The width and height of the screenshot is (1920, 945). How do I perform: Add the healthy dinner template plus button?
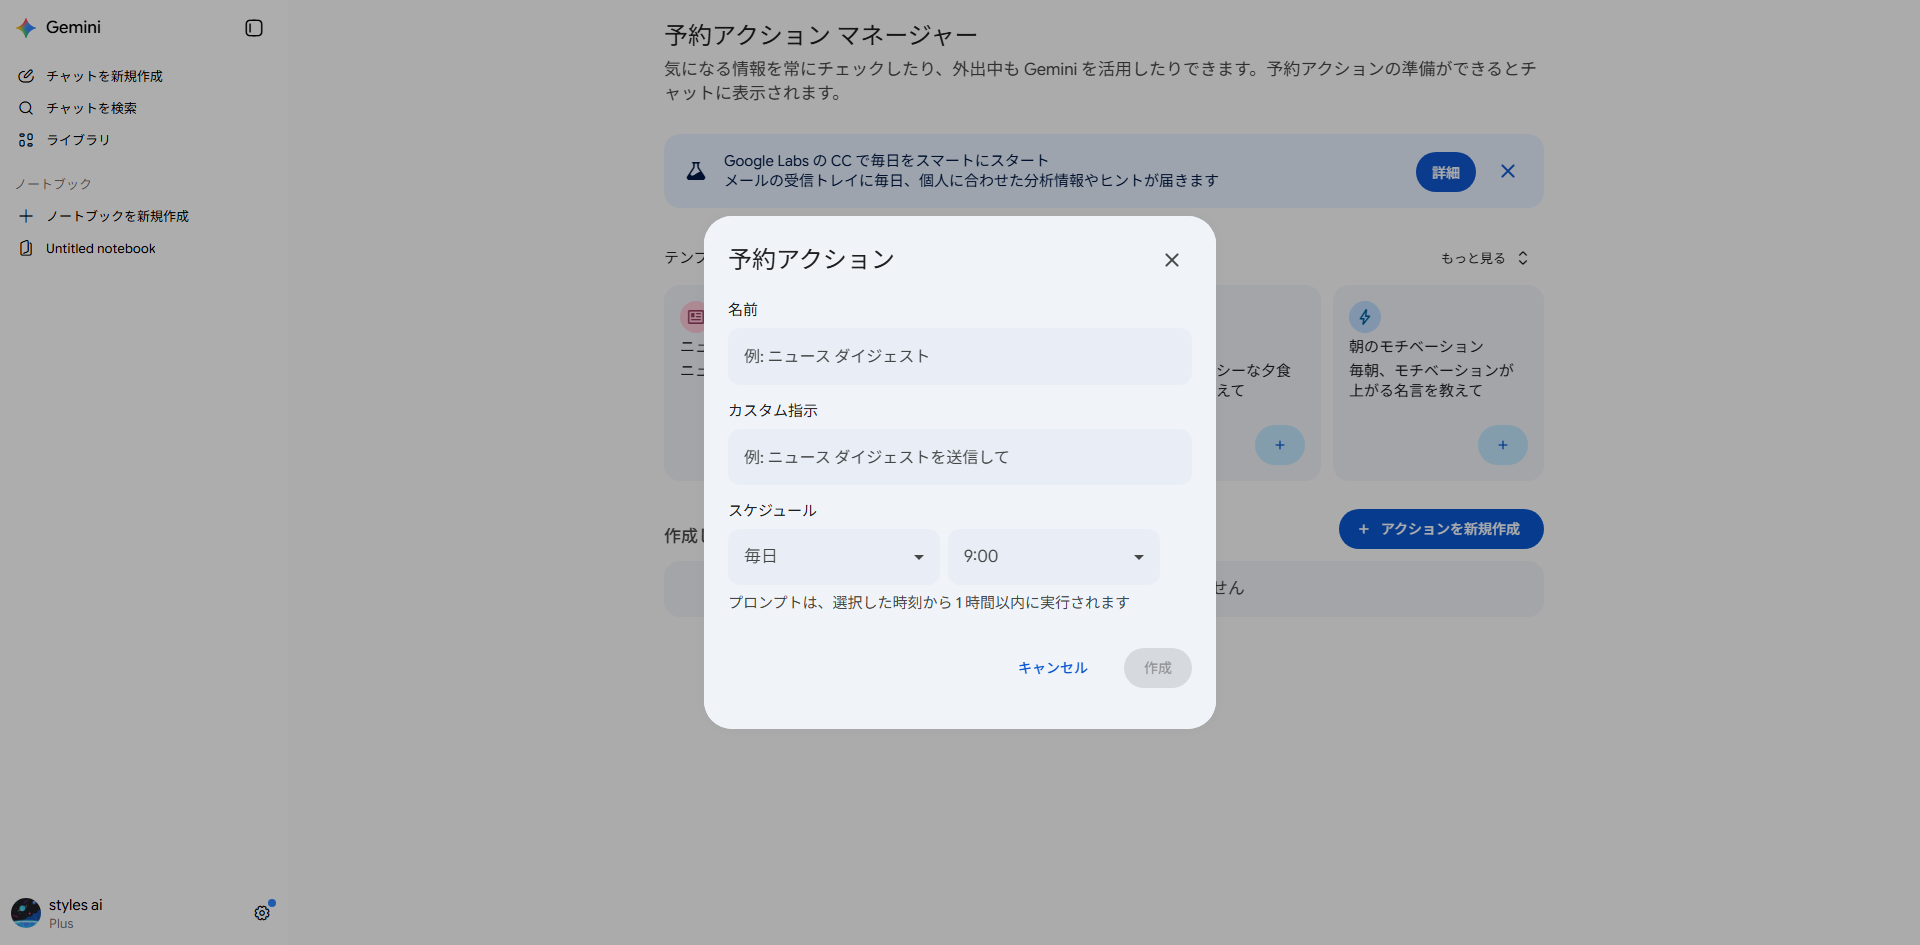(x=1280, y=445)
